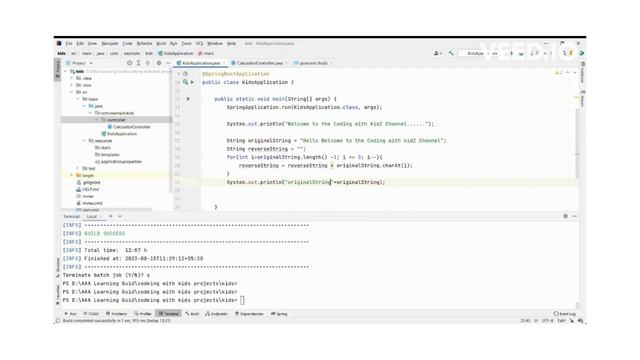Screen dimensions: 640x360
Task: Open Terminal panel settings gear
Action: click(565, 216)
